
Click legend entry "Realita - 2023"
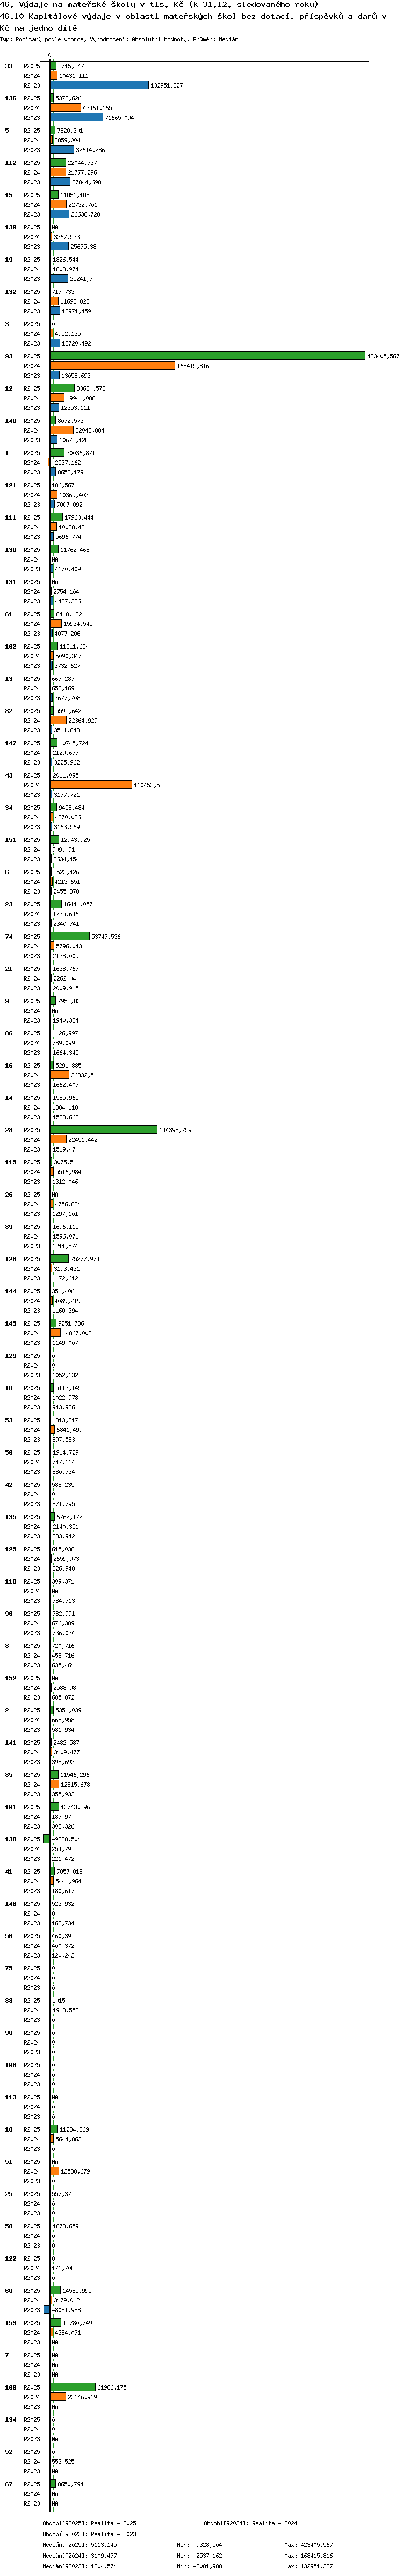[89, 2535]
